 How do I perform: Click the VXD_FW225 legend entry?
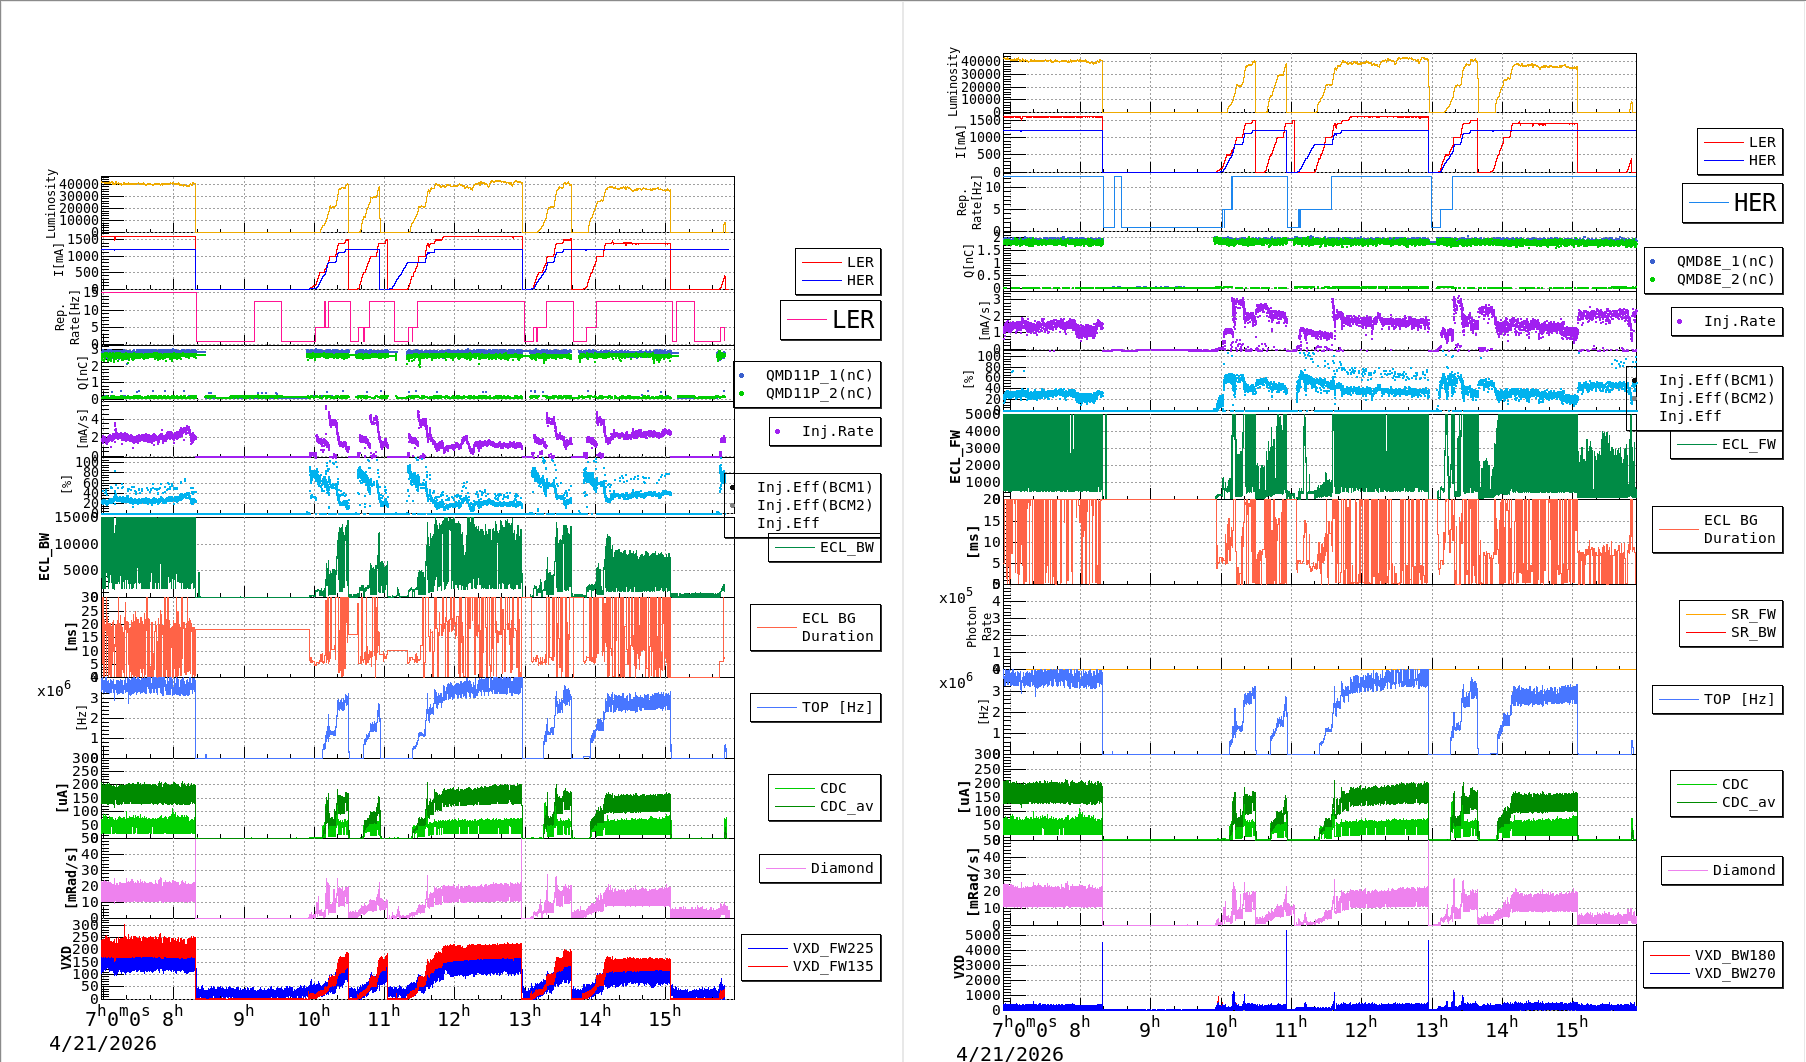(832, 948)
